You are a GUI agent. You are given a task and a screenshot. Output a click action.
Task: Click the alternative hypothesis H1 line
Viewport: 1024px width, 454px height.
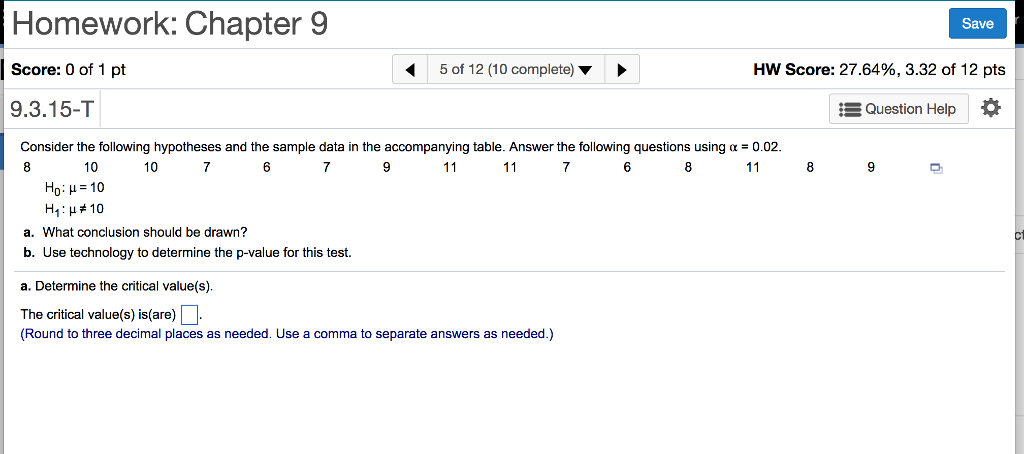click(75, 209)
